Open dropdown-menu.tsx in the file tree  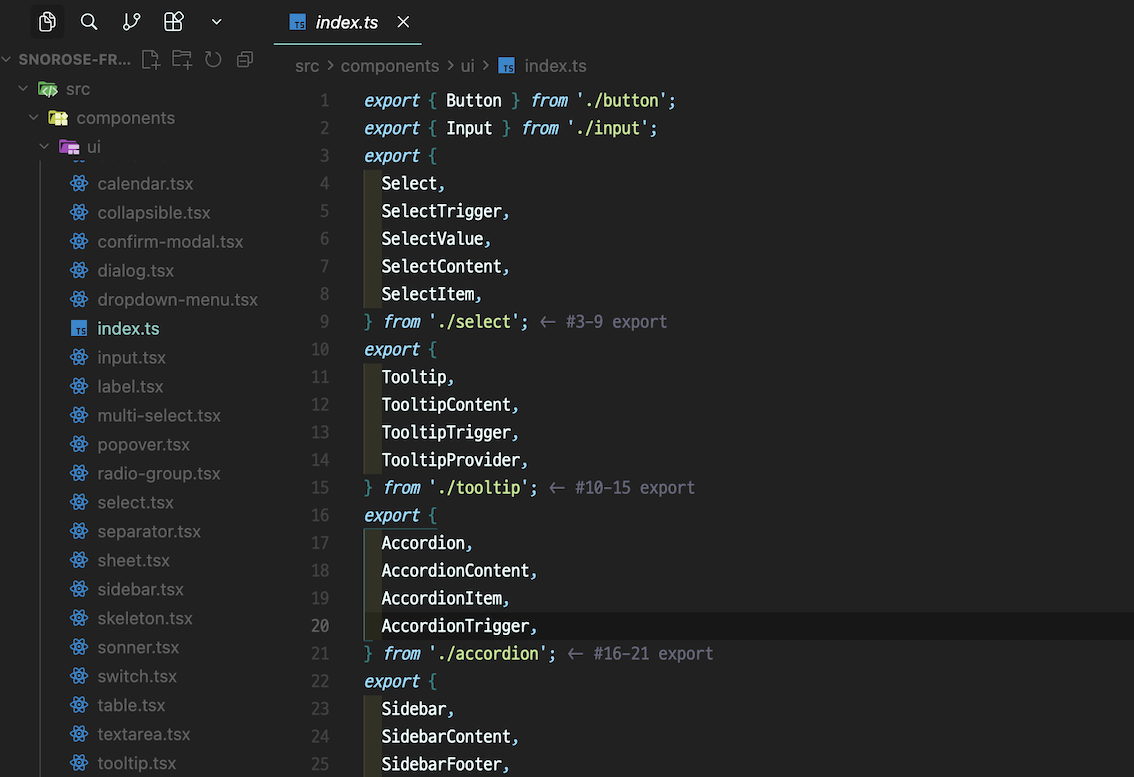177,300
